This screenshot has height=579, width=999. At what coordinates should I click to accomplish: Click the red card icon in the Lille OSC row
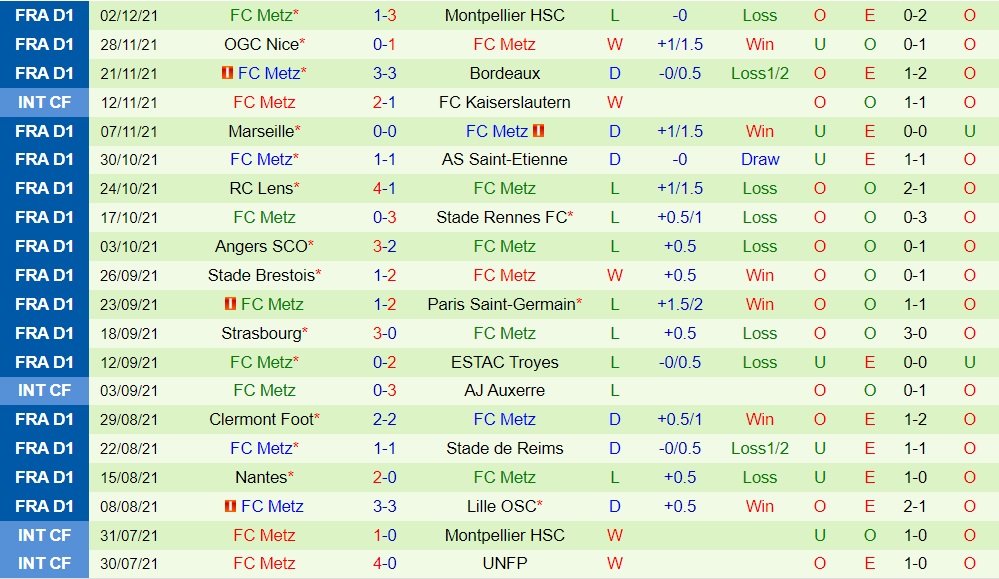(231, 506)
